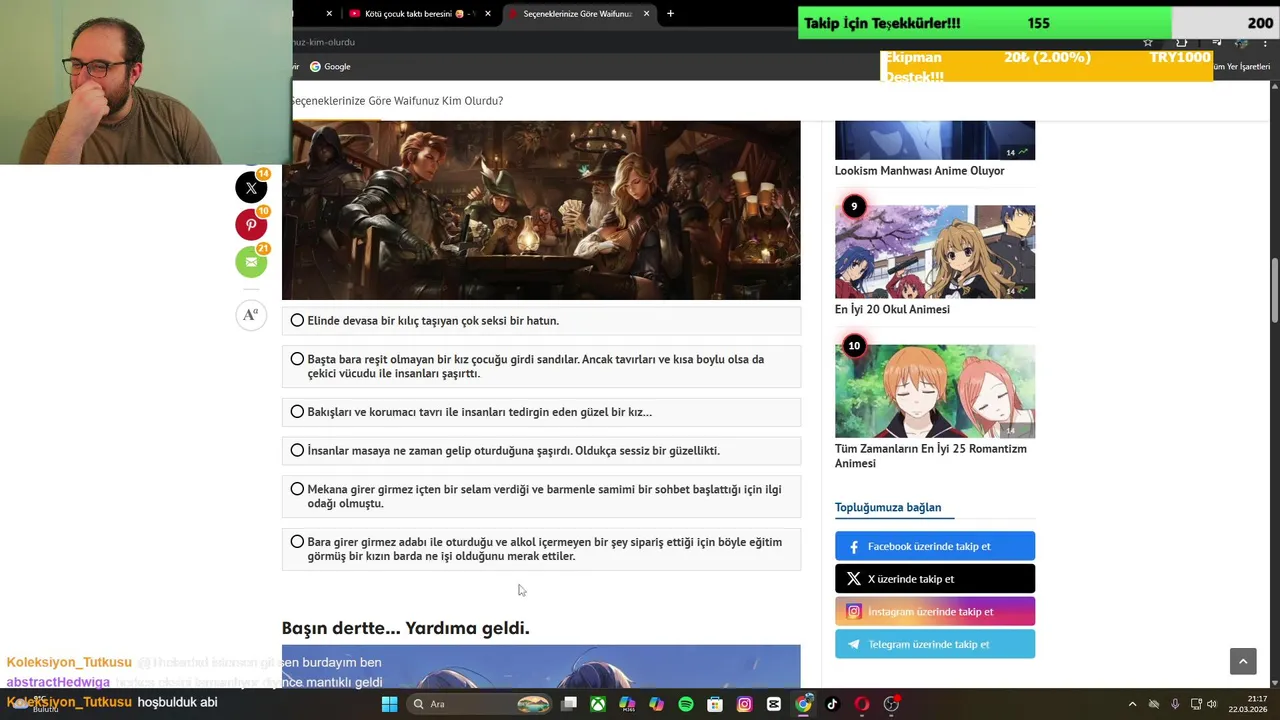Screen dimensions: 1280x720
Task: Open OBS Studio from the taskbar
Action: [x=891, y=704]
